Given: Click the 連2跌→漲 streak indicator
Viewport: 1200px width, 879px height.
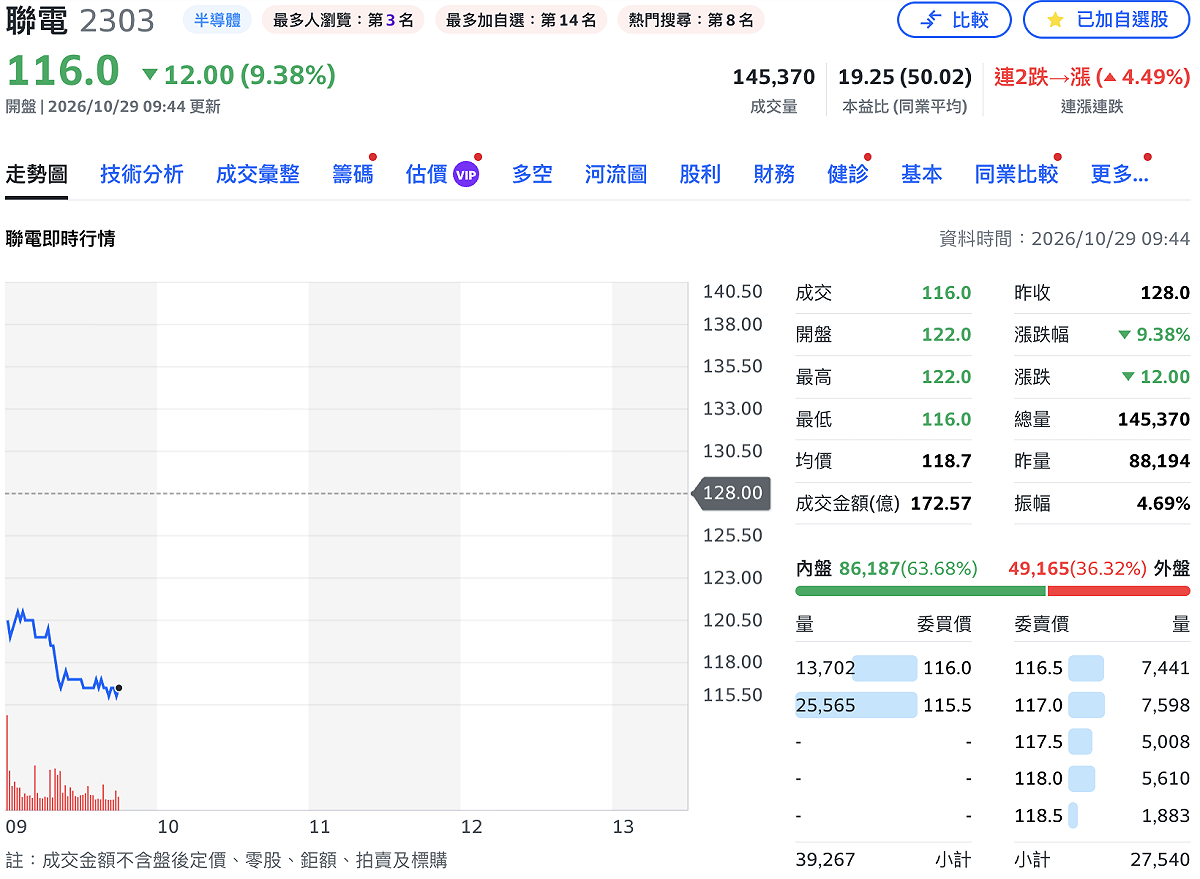Looking at the screenshot, I should (1092, 77).
